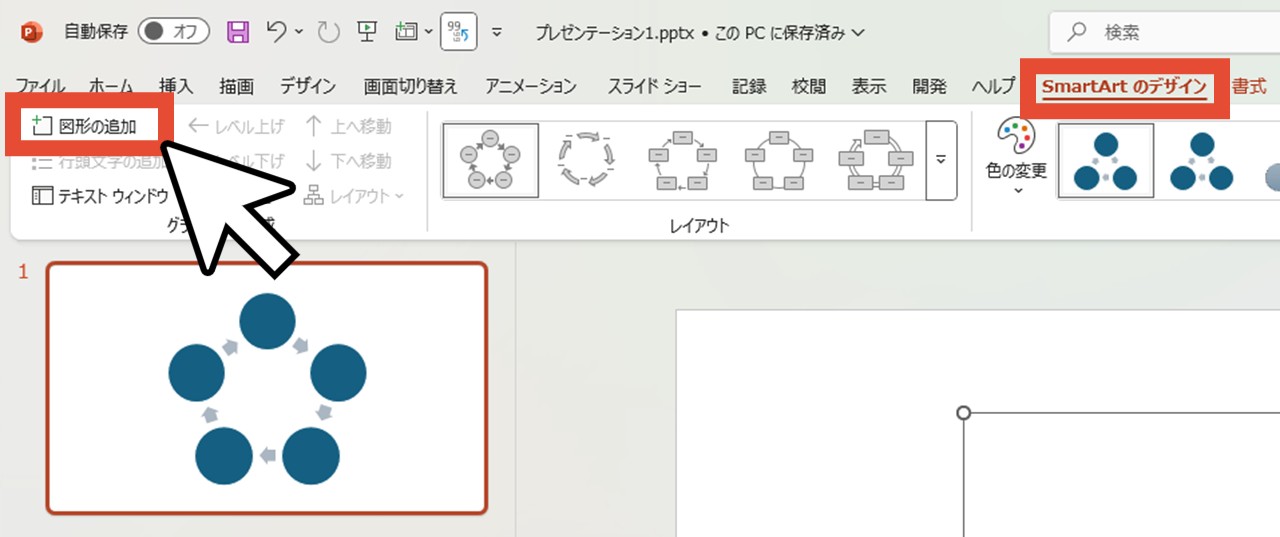
Task: Open the 記録 tab
Action: click(749, 87)
